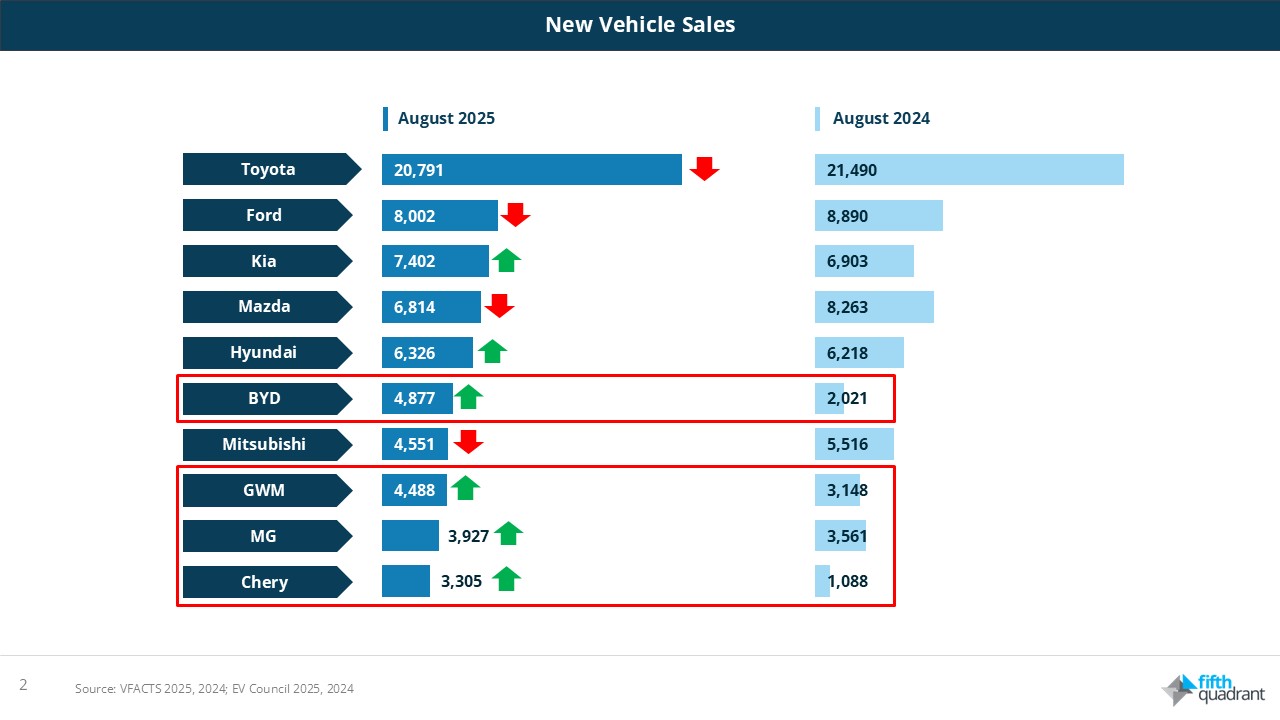Click the green up arrow beside Chery

(506, 579)
